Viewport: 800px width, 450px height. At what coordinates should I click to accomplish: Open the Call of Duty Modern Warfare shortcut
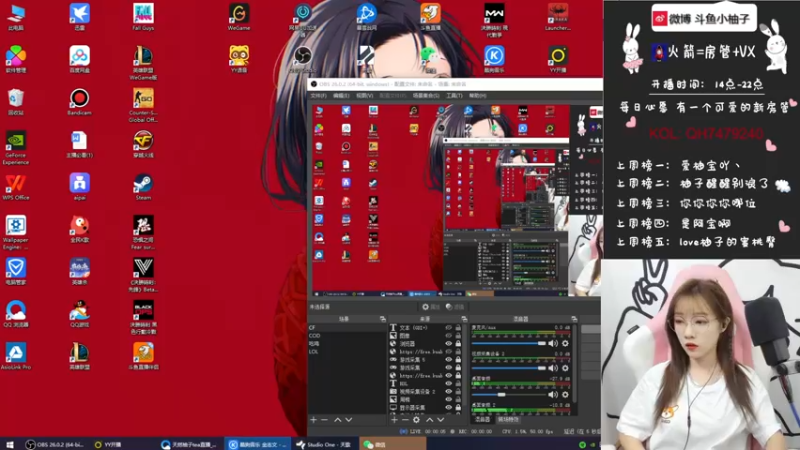(x=494, y=20)
